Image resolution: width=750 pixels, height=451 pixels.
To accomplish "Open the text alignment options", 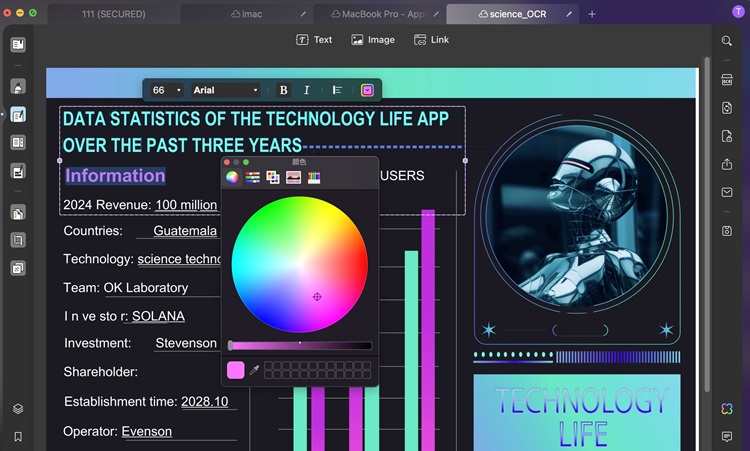I will click(x=337, y=90).
